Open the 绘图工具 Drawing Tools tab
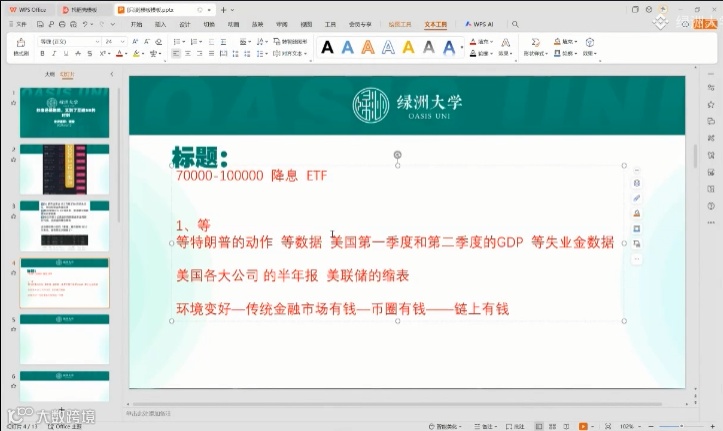 tap(400, 24)
